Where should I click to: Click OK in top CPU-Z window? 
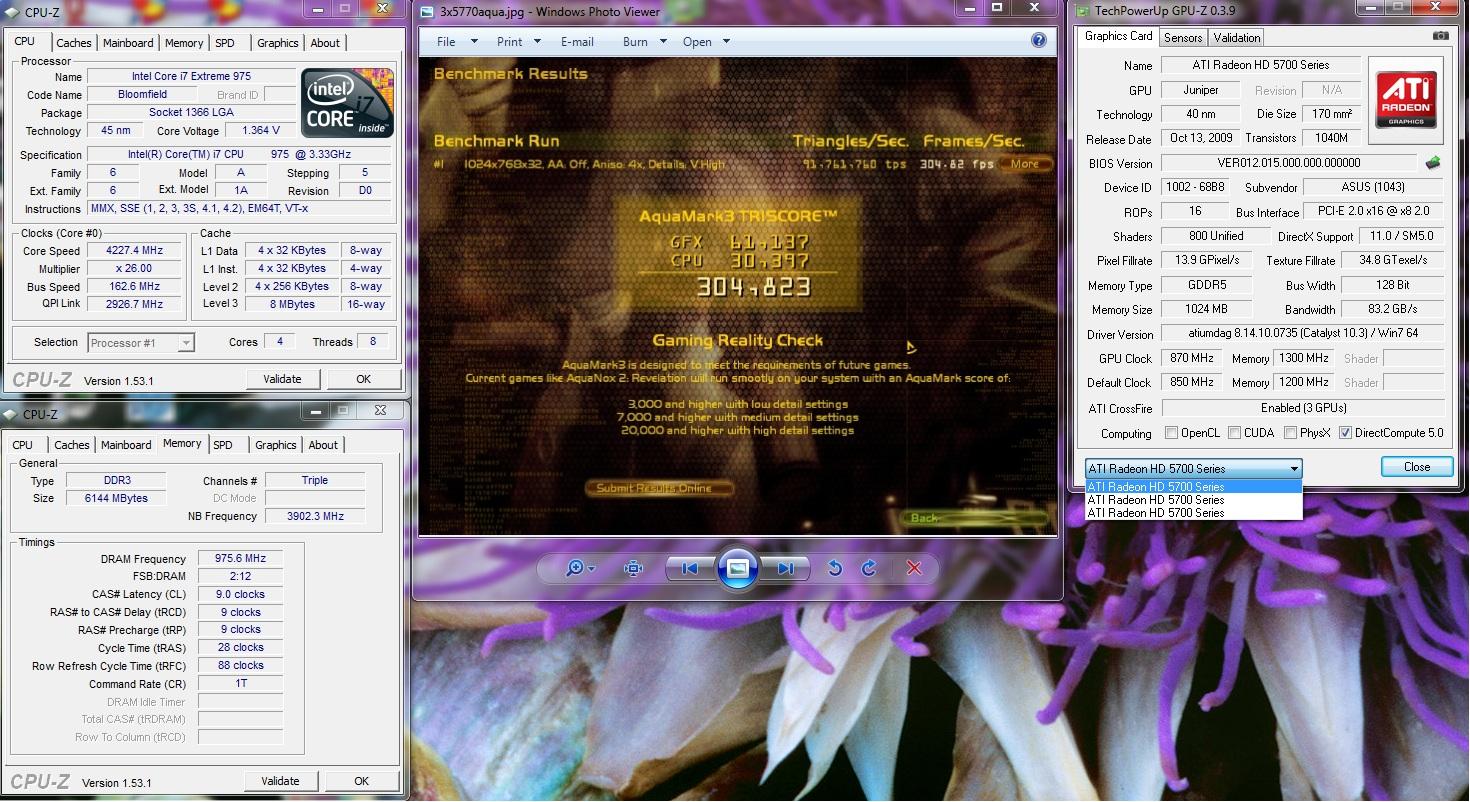[x=364, y=379]
